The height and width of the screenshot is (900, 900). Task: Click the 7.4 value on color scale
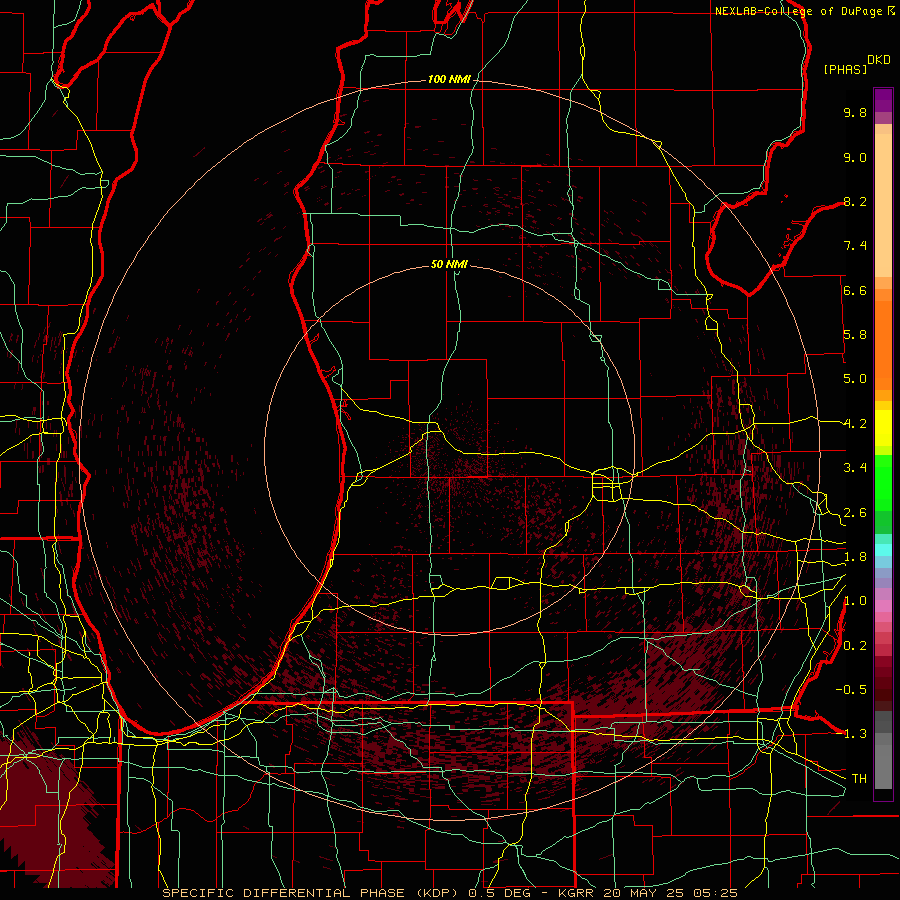click(855, 246)
